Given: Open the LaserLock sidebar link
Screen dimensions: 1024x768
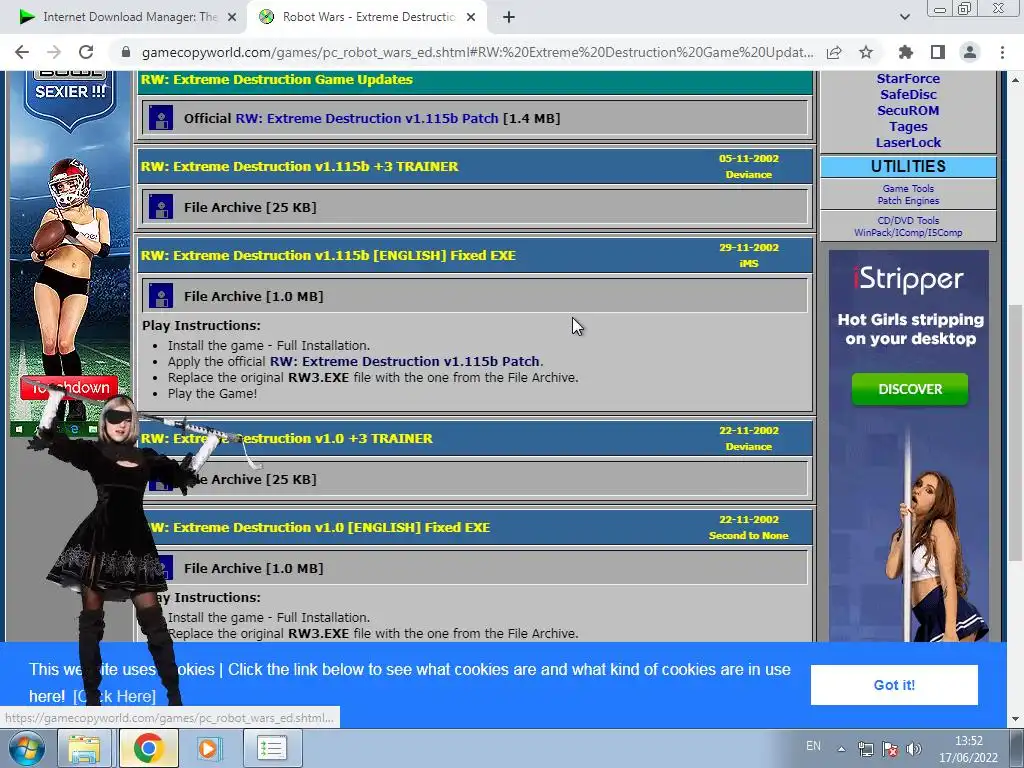Looking at the screenshot, I should pos(908,142).
